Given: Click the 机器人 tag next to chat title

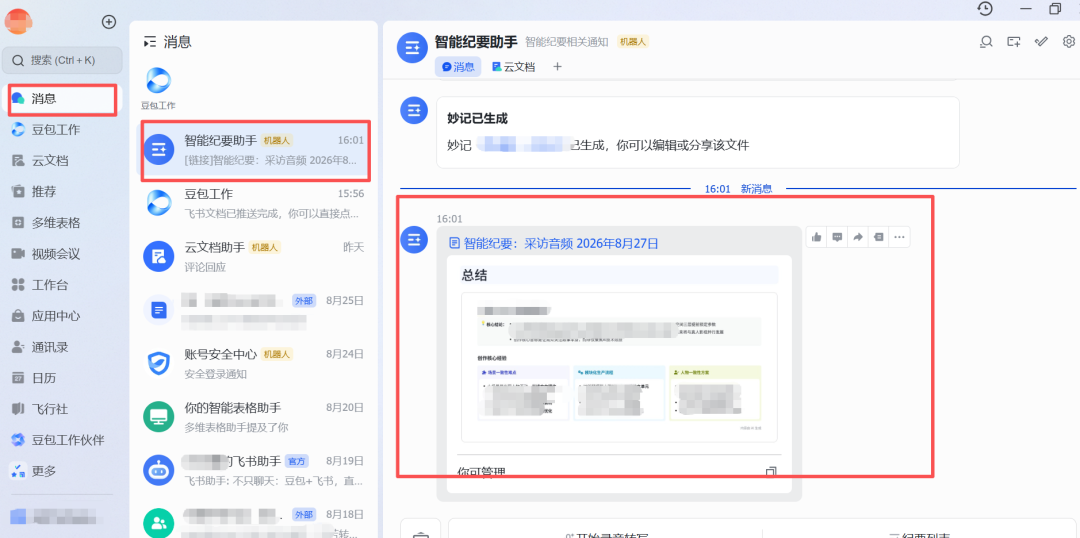Looking at the screenshot, I should click(632, 42).
